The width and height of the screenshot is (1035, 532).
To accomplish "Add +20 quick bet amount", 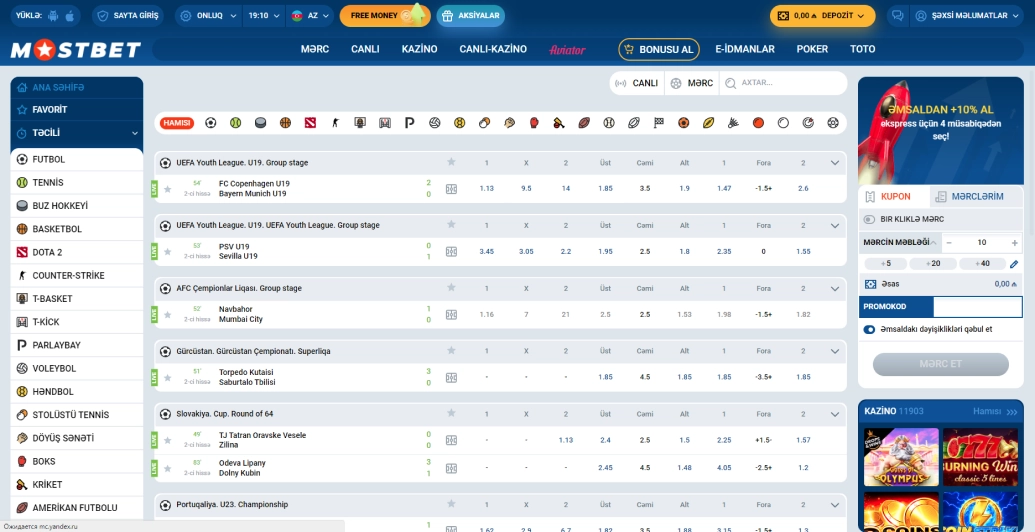I will tap(932, 264).
